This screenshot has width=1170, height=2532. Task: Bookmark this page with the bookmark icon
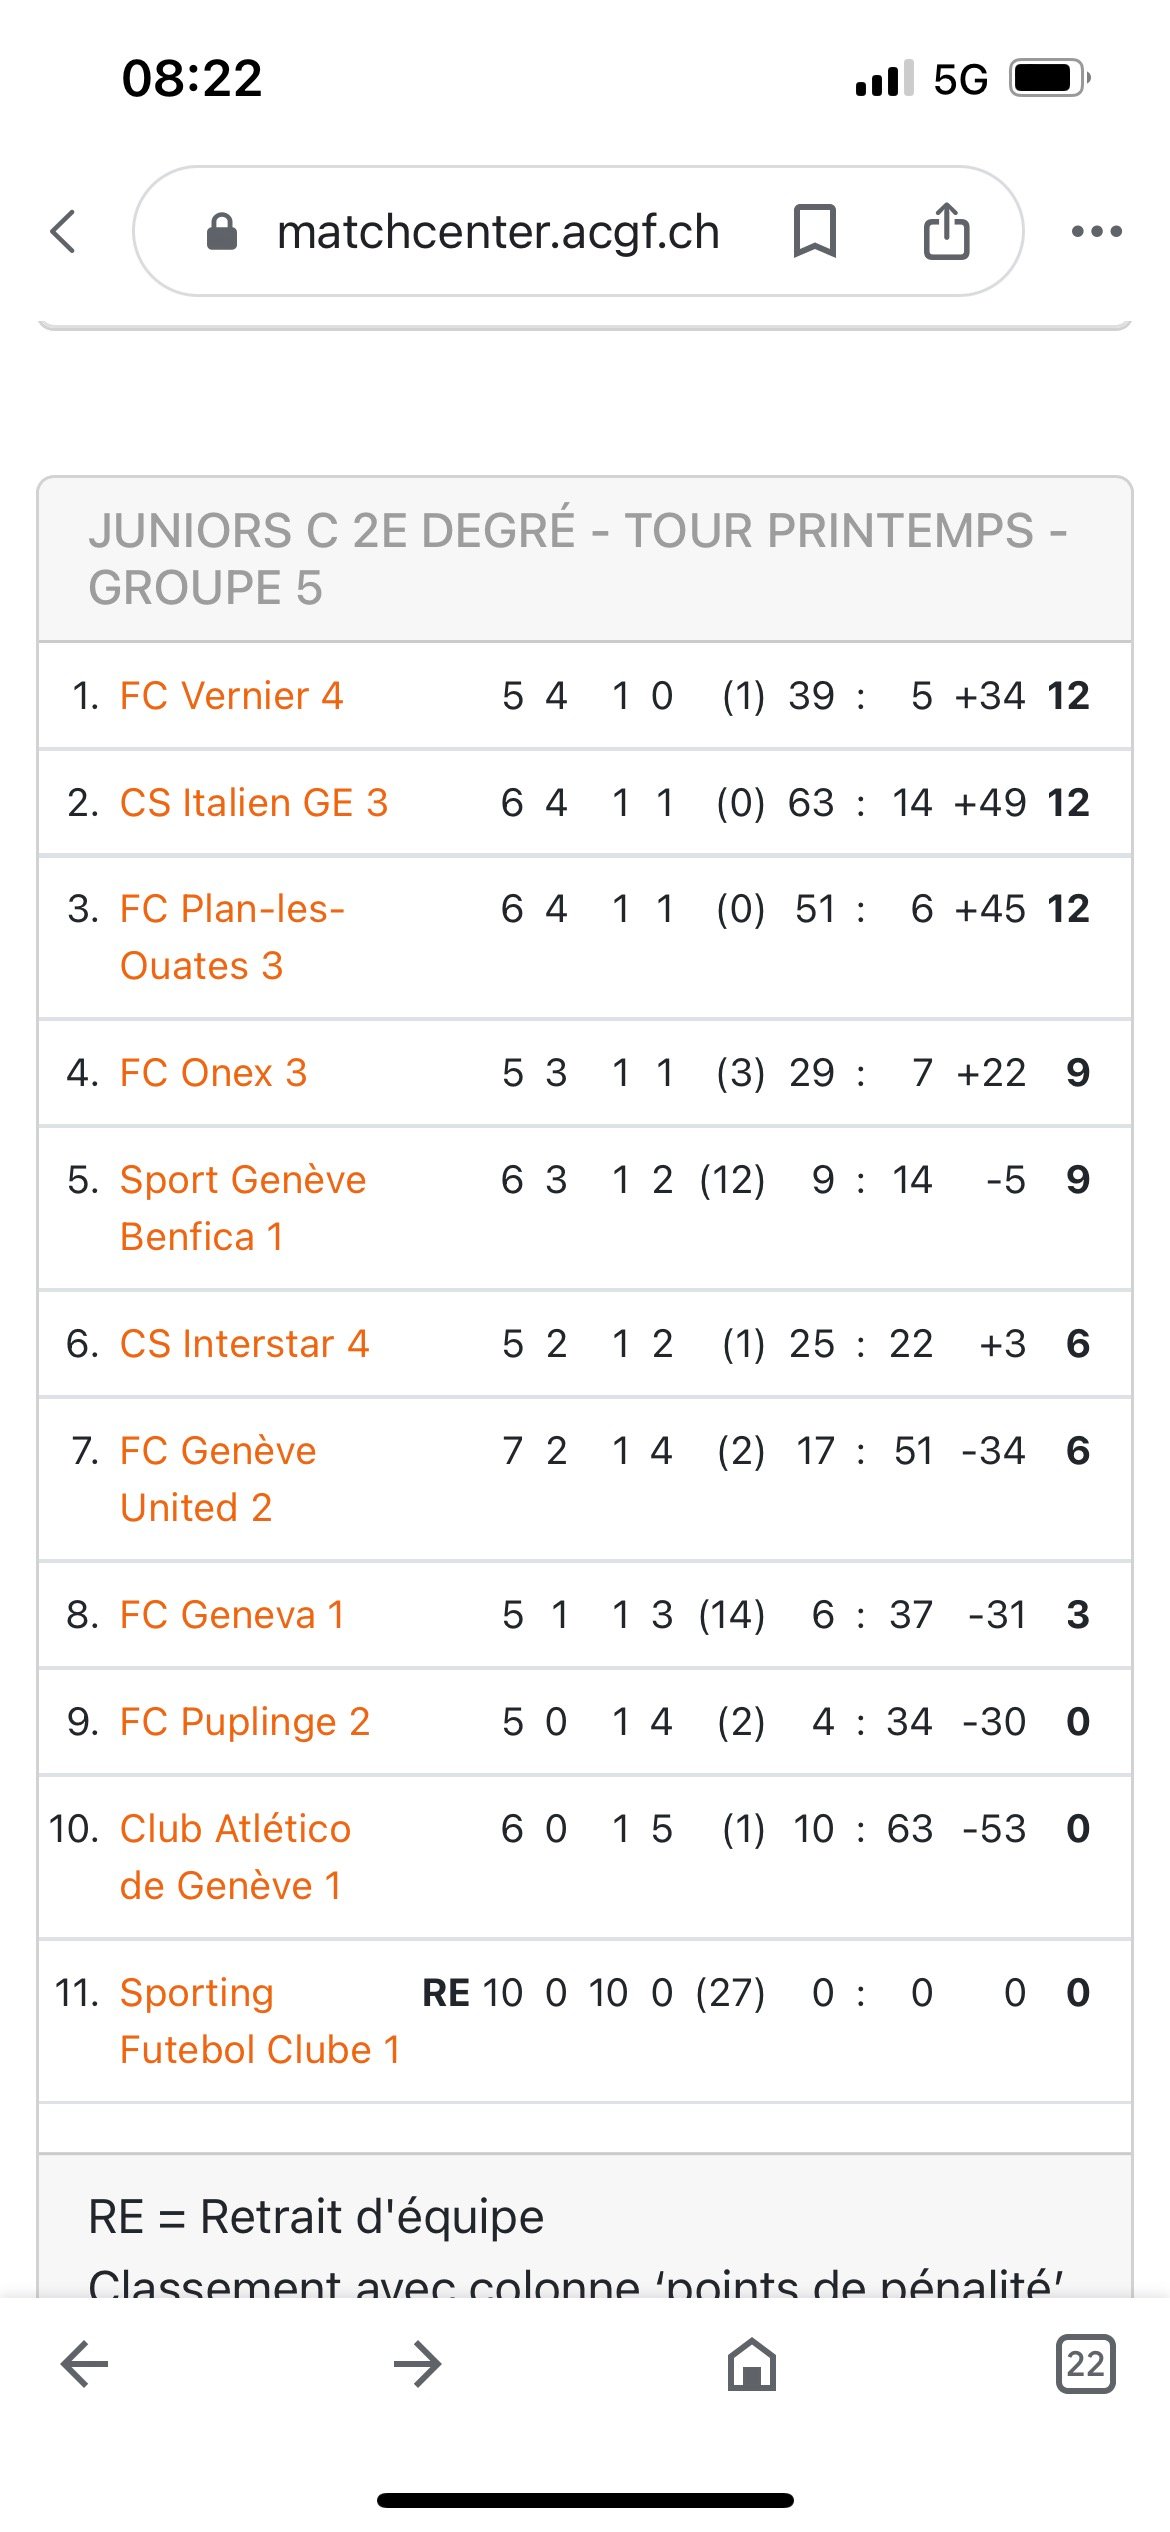point(814,231)
